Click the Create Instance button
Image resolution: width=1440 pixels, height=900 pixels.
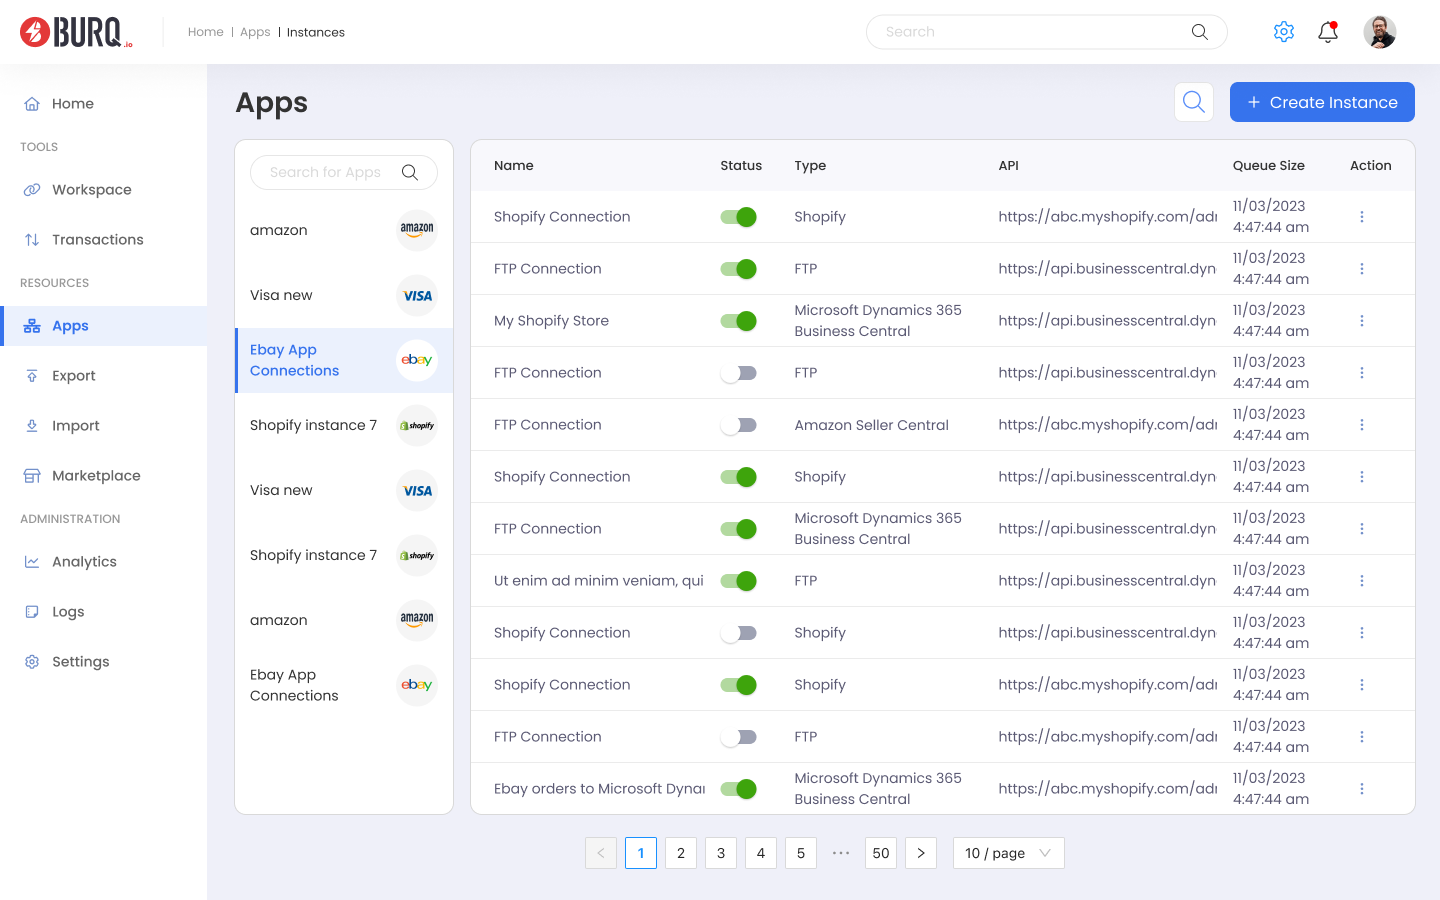pos(1322,102)
